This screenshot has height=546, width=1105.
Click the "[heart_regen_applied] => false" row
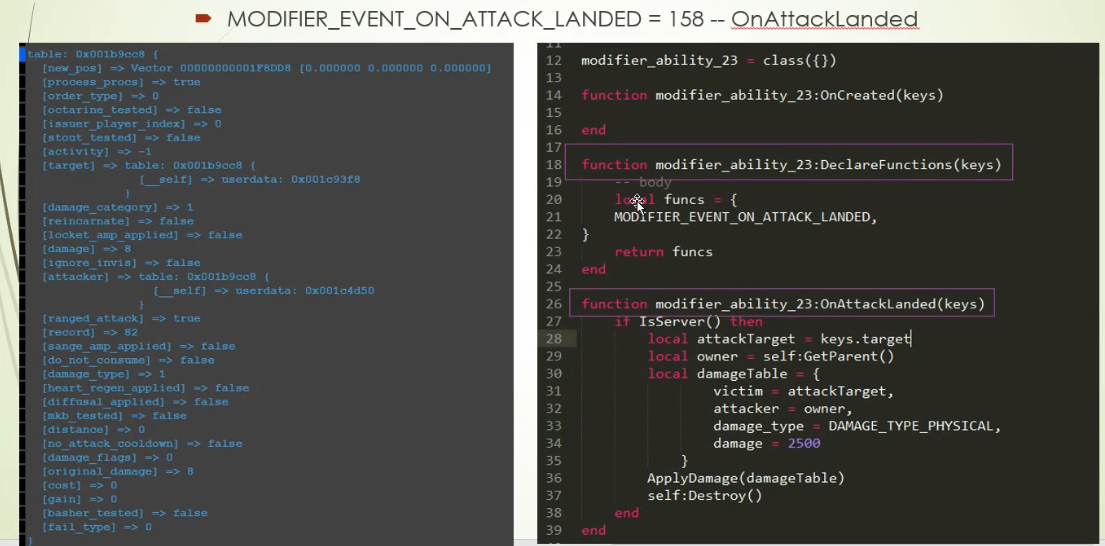[x=145, y=387]
